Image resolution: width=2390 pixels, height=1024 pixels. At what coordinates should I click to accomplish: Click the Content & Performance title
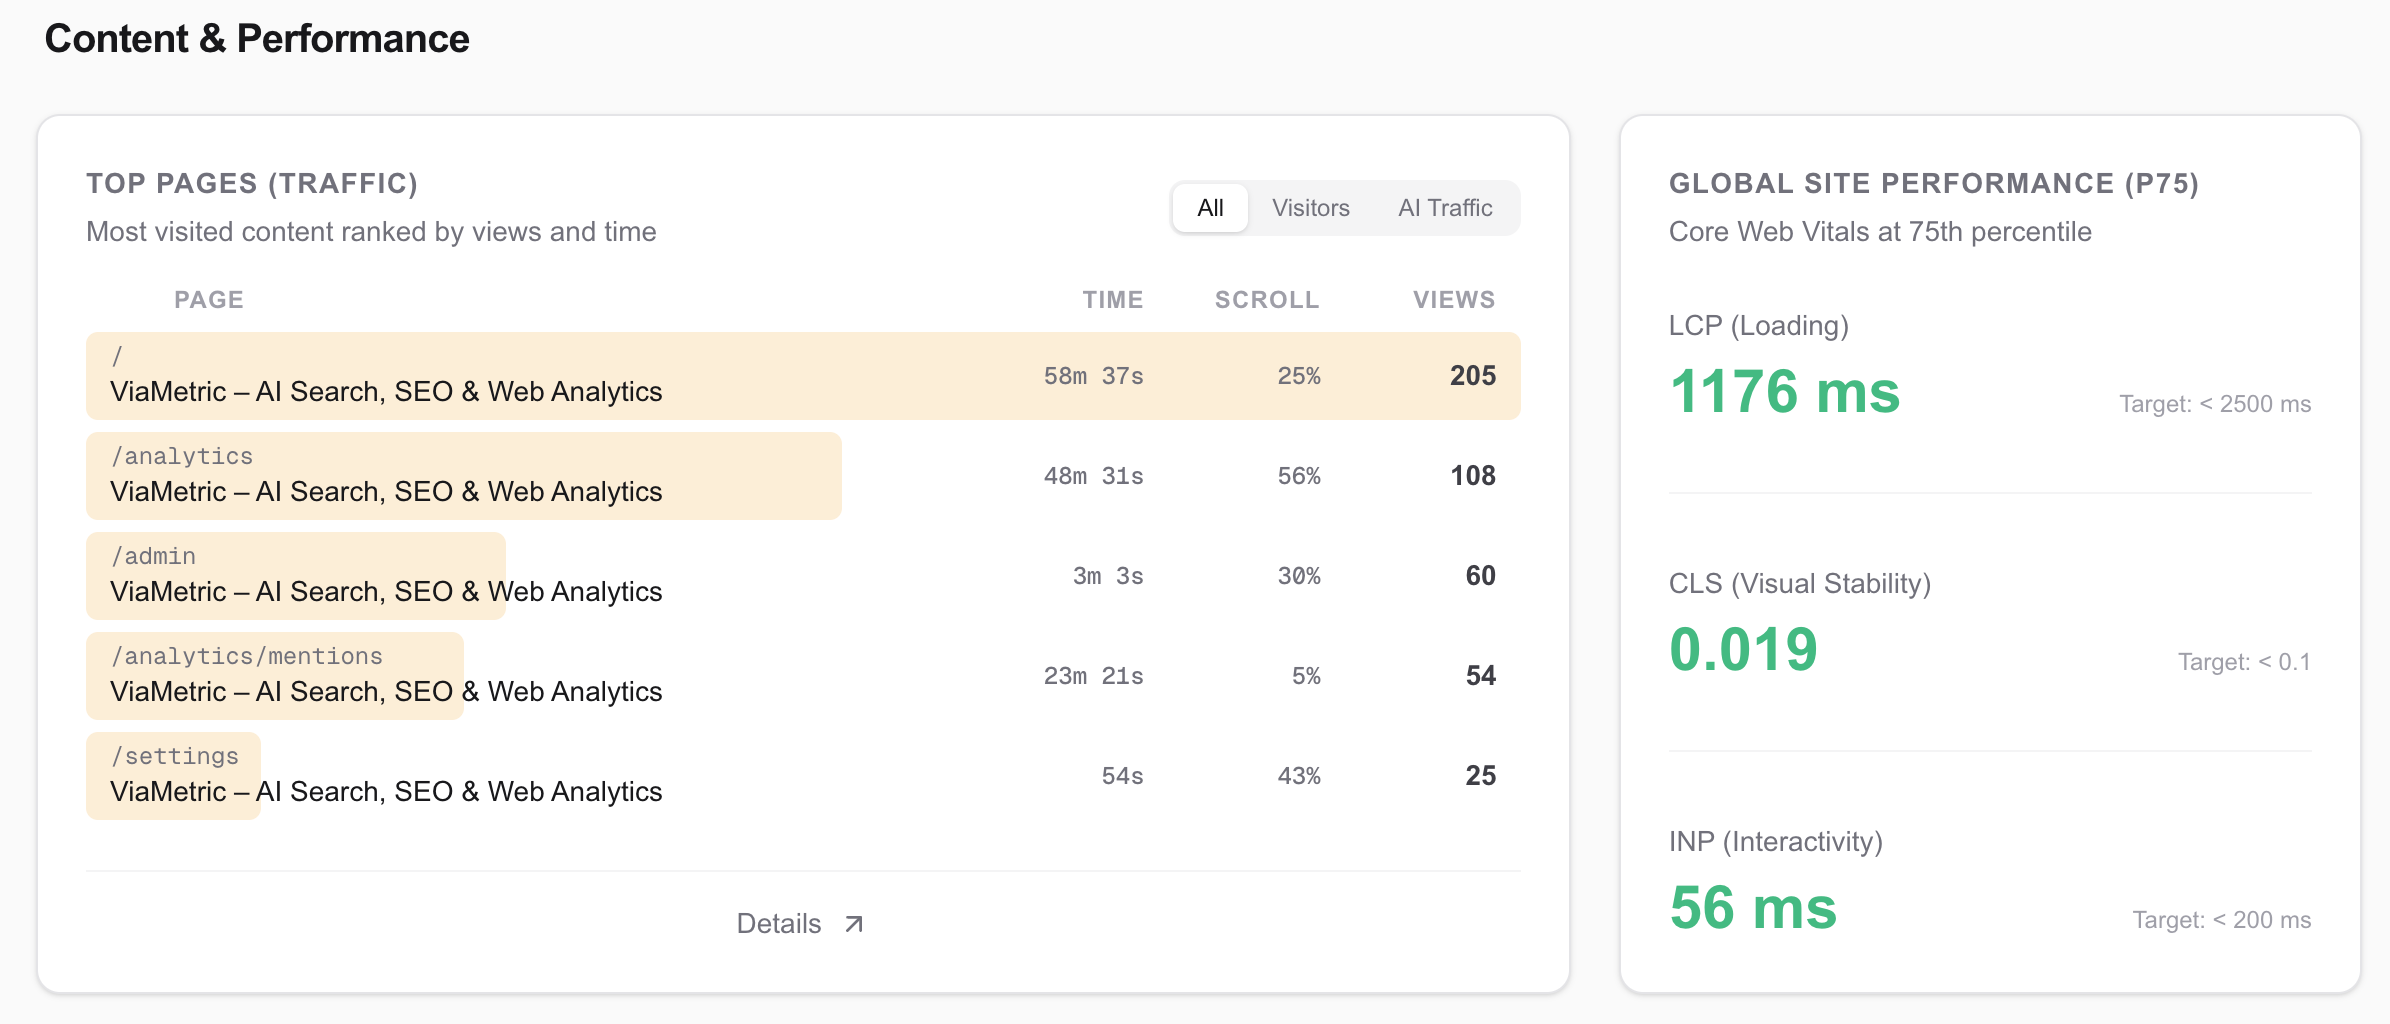pyautogui.click(x=257, y=39)
